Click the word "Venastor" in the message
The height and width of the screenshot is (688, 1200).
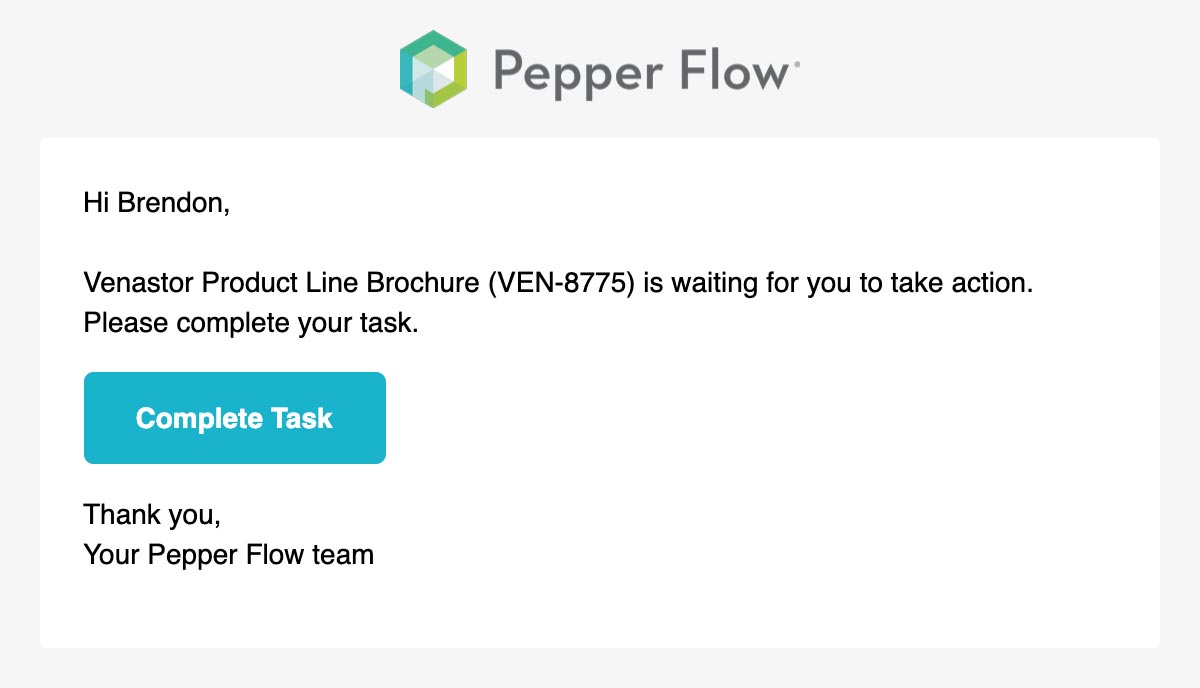pos(139,283)
